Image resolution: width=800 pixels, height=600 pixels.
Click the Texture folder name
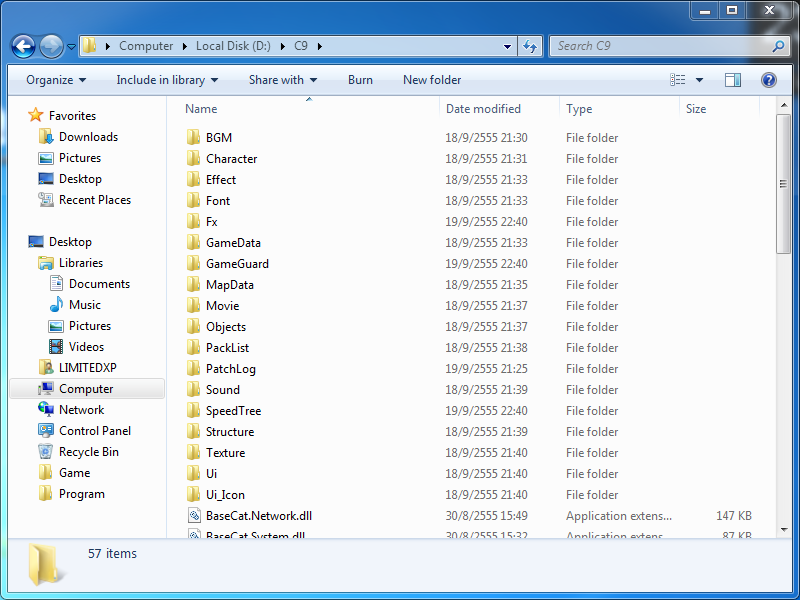pyautogui.click(x=226, y=453)
